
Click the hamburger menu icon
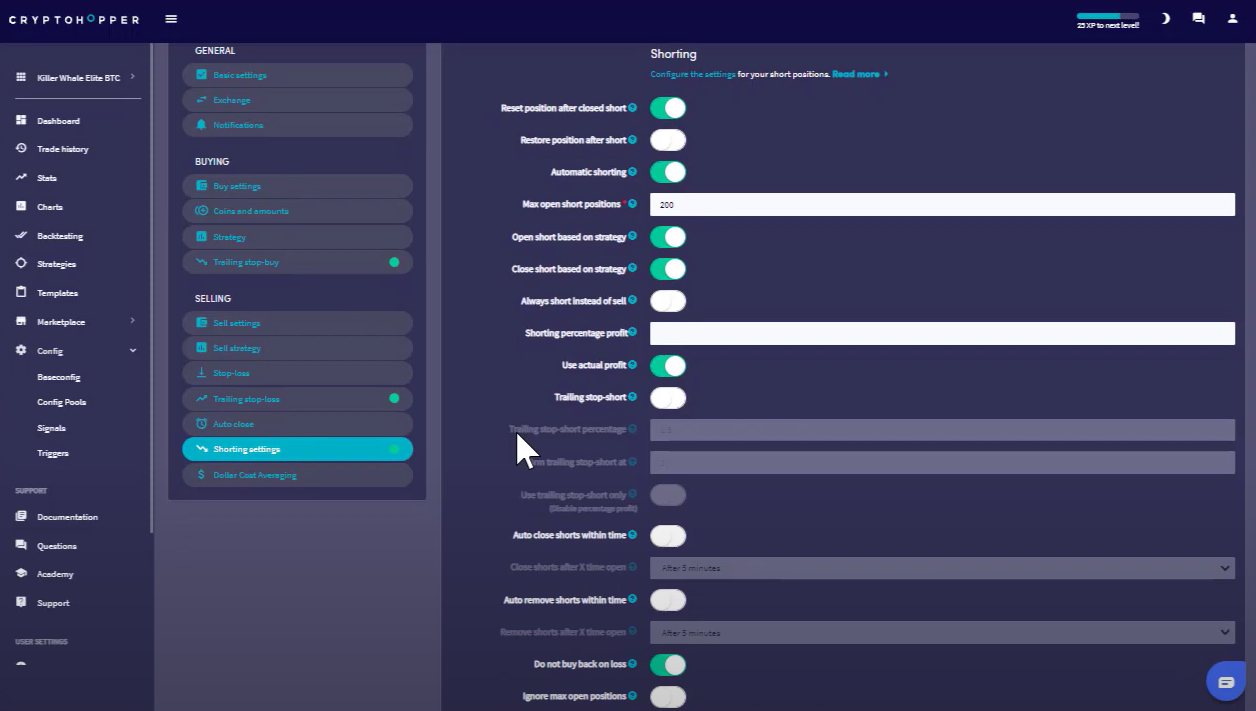pos(171,19)
